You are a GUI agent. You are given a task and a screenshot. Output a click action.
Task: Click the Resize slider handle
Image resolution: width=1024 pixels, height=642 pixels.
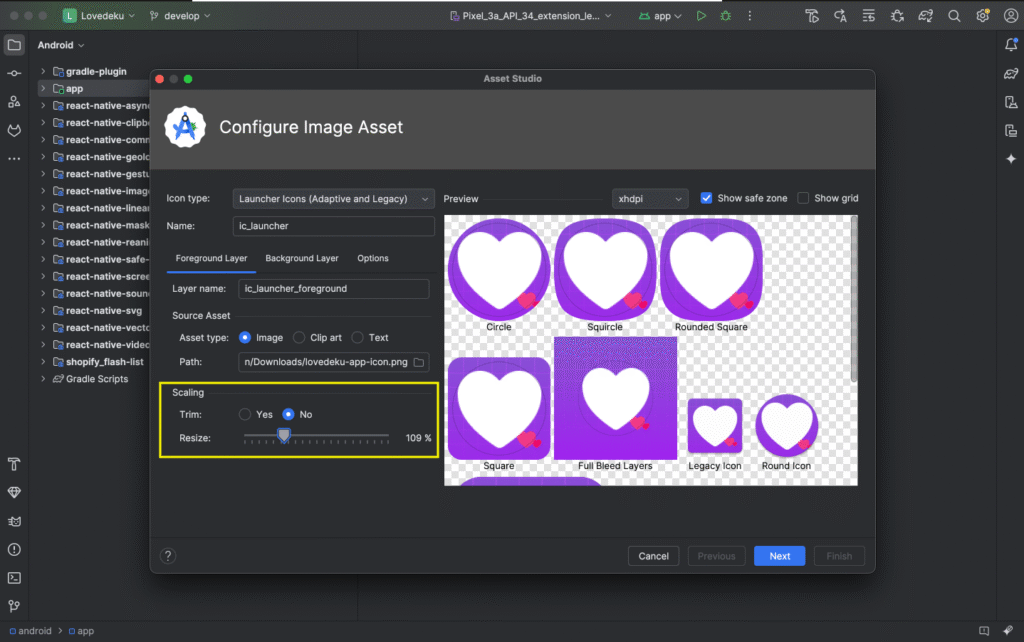tap(284, 435)
